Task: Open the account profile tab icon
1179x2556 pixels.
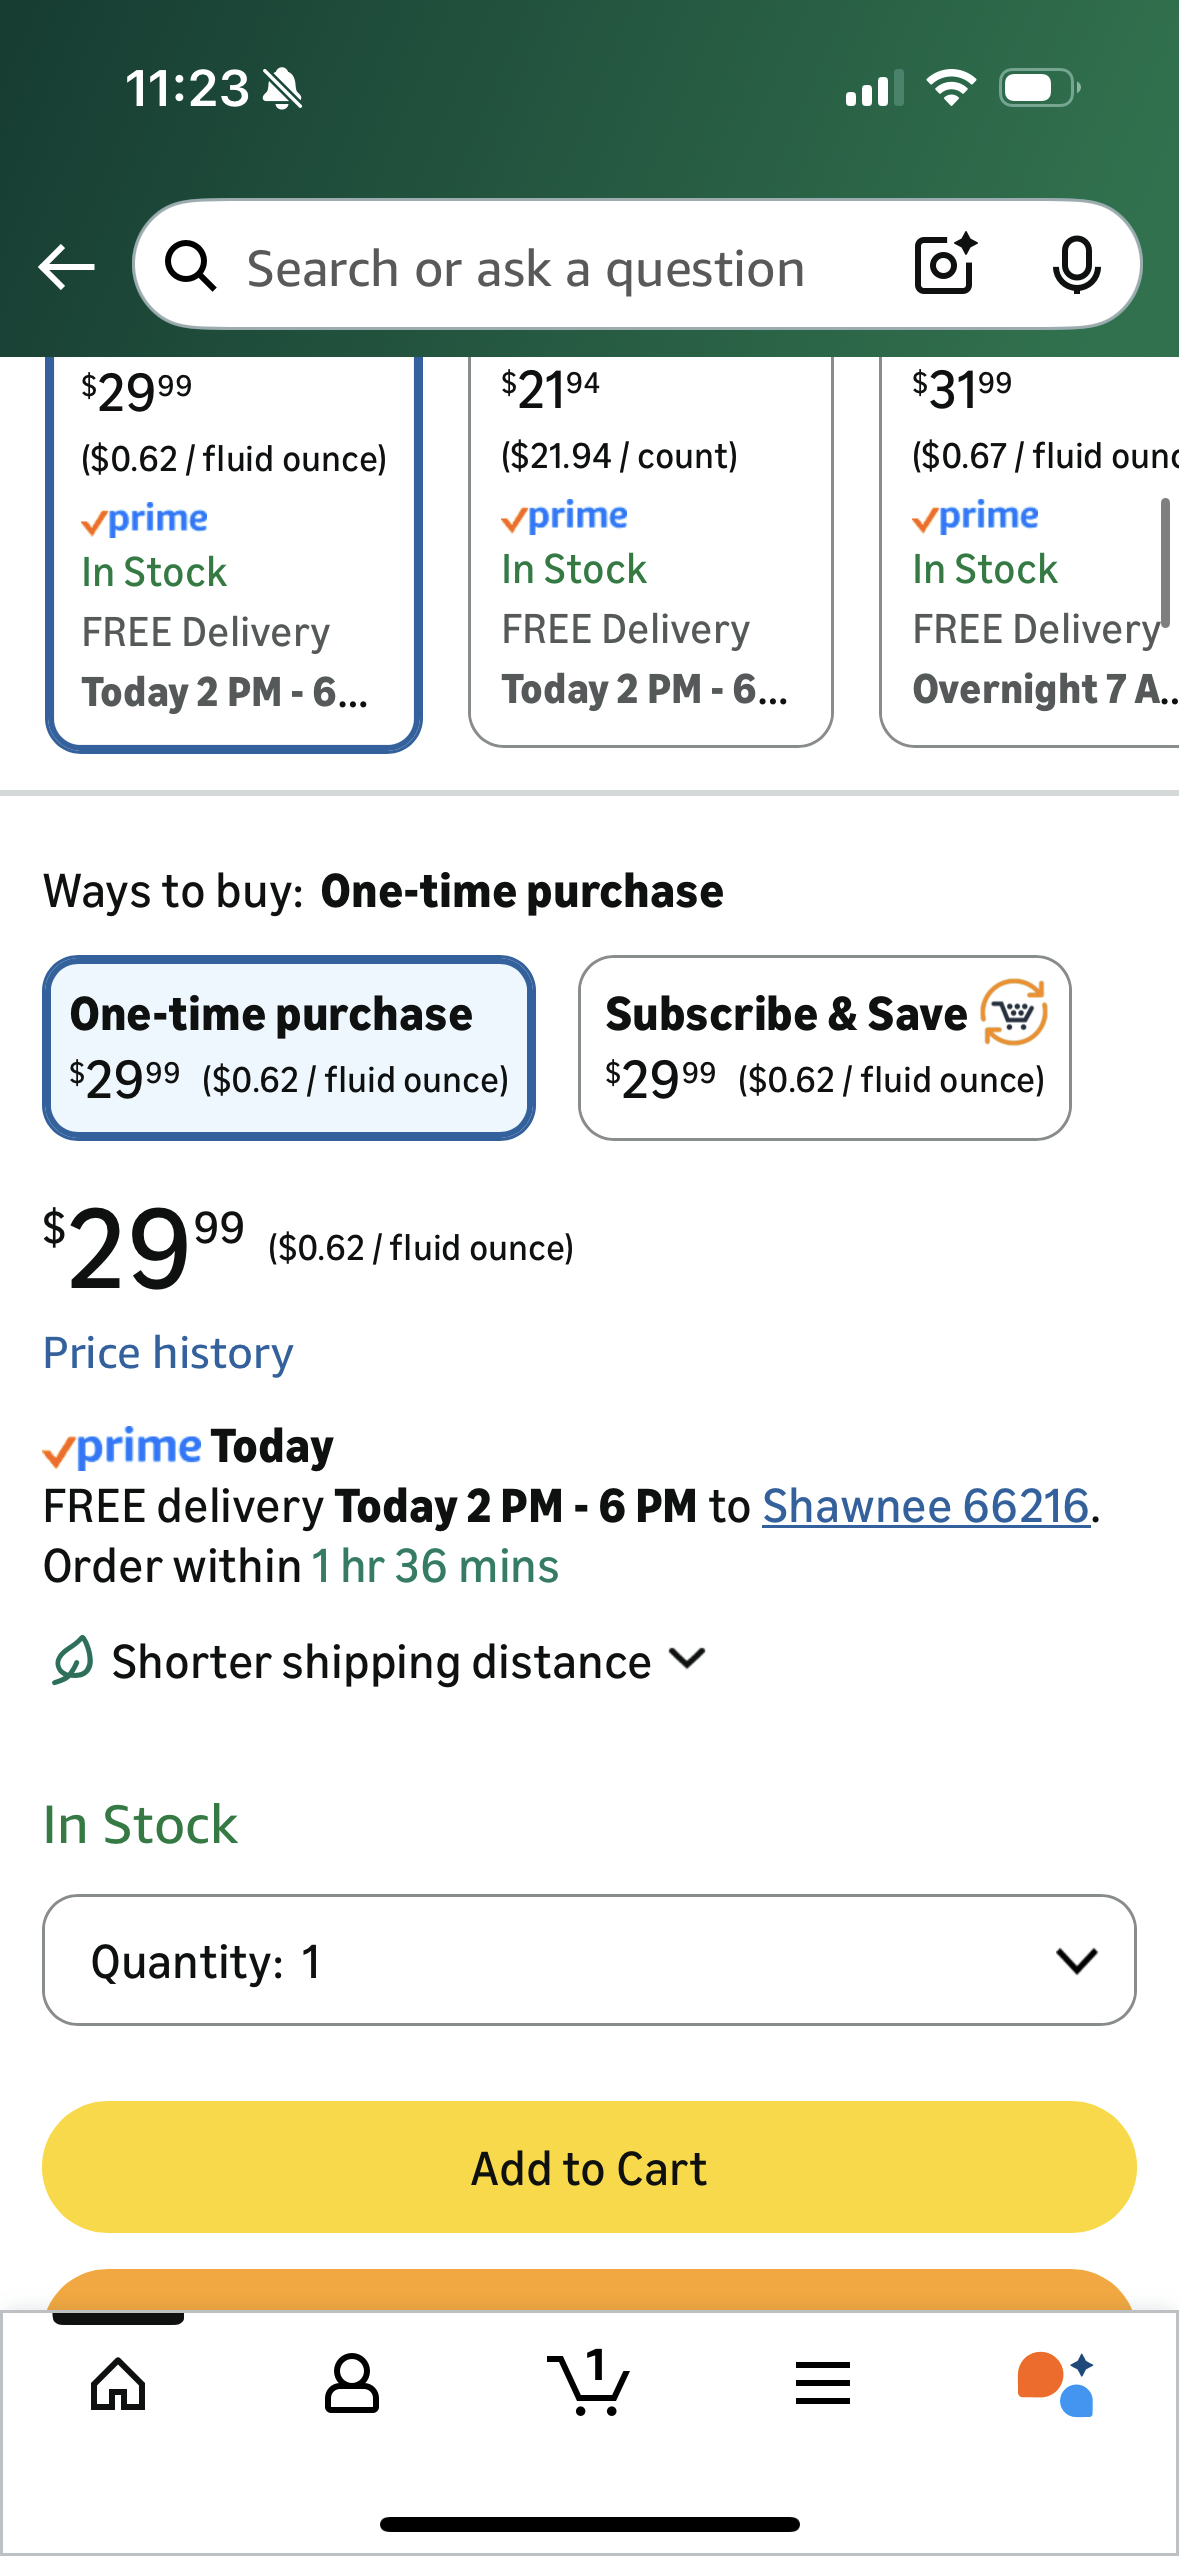Action: click(x=352, y=2384)
